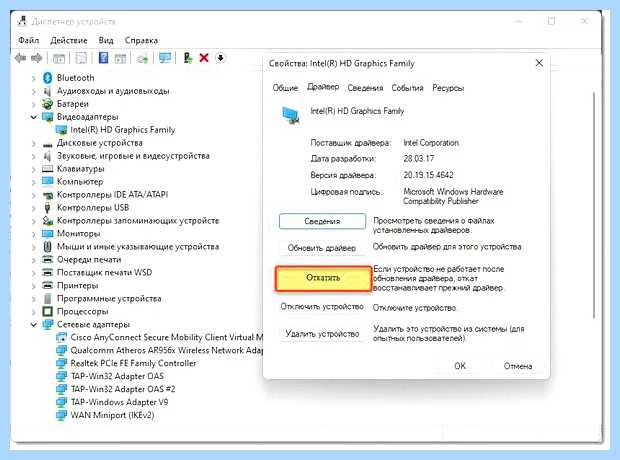Viewport: 620px width, 460px height.
Task: Switch to the Общие tab
Action: click(285, 88)
